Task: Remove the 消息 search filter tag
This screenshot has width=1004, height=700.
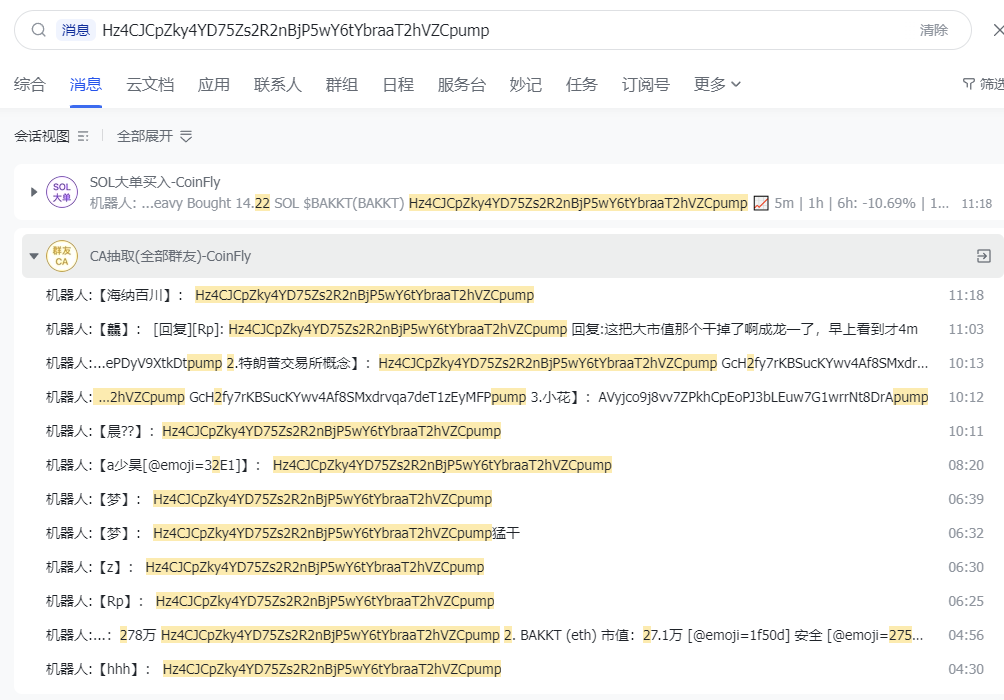Action: point(76,30)
